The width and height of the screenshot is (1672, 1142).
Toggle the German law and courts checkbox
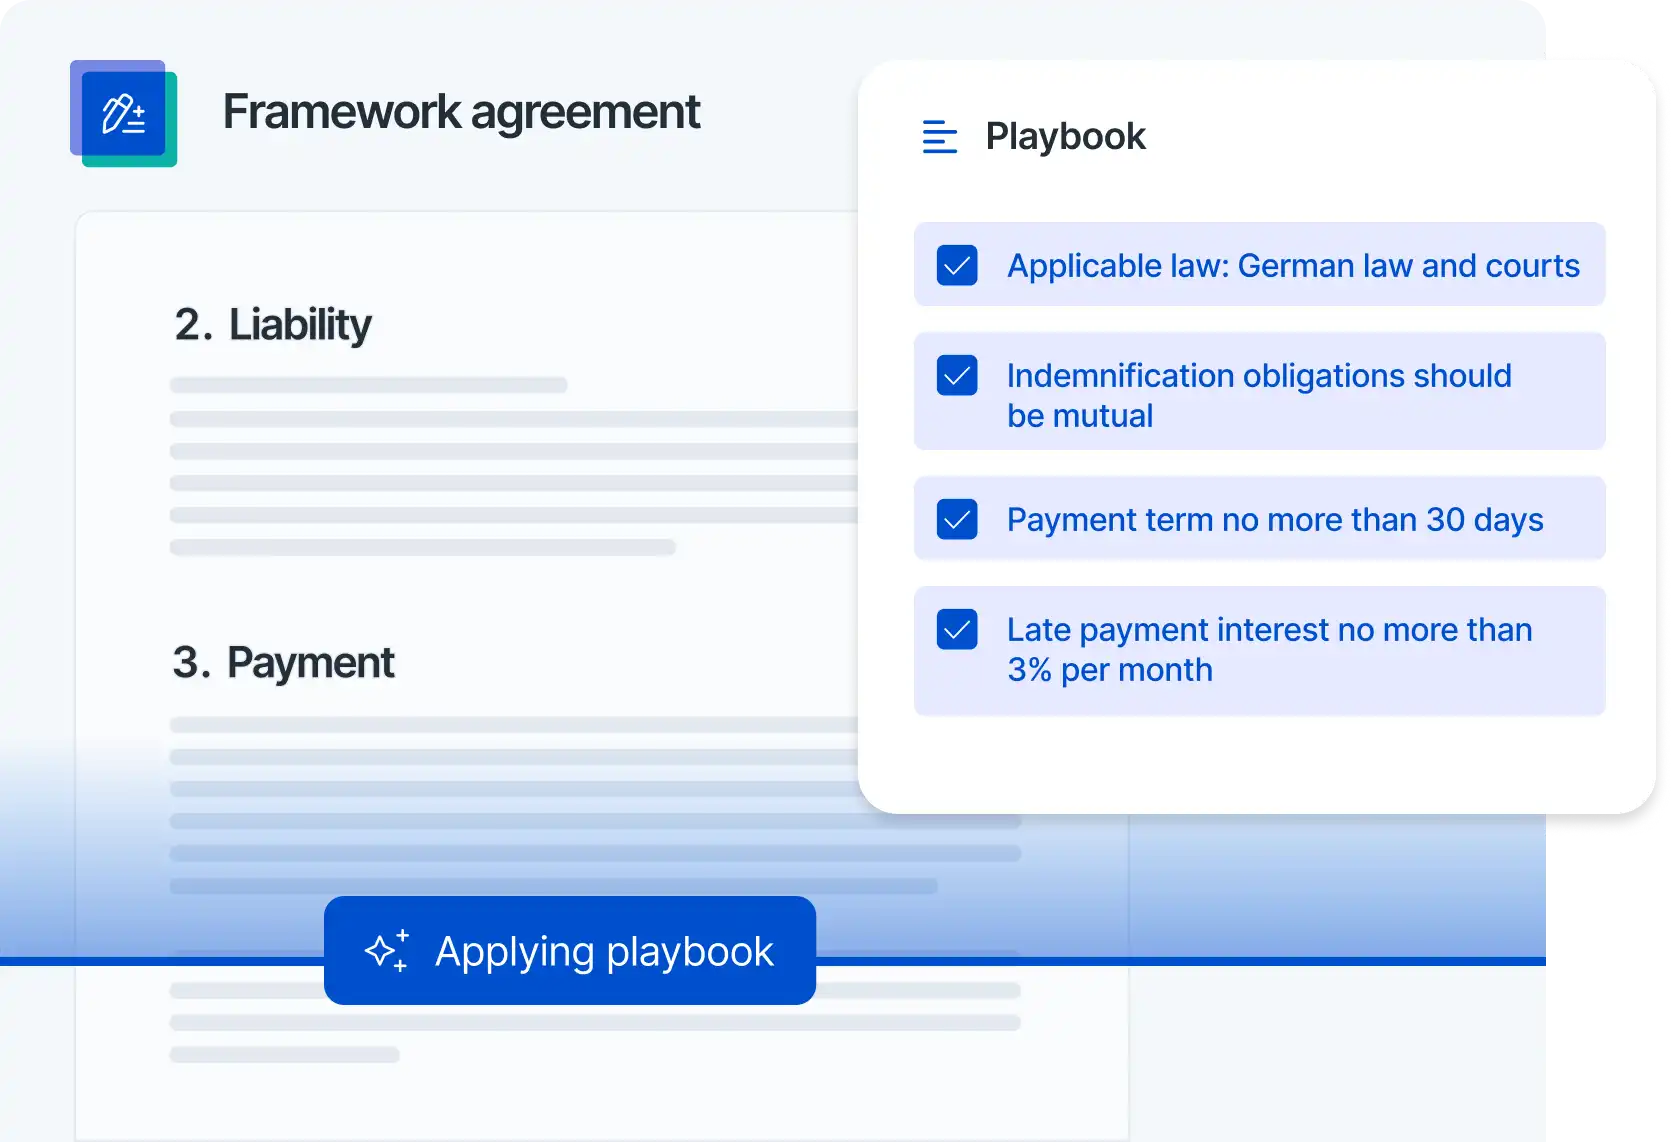957,266
